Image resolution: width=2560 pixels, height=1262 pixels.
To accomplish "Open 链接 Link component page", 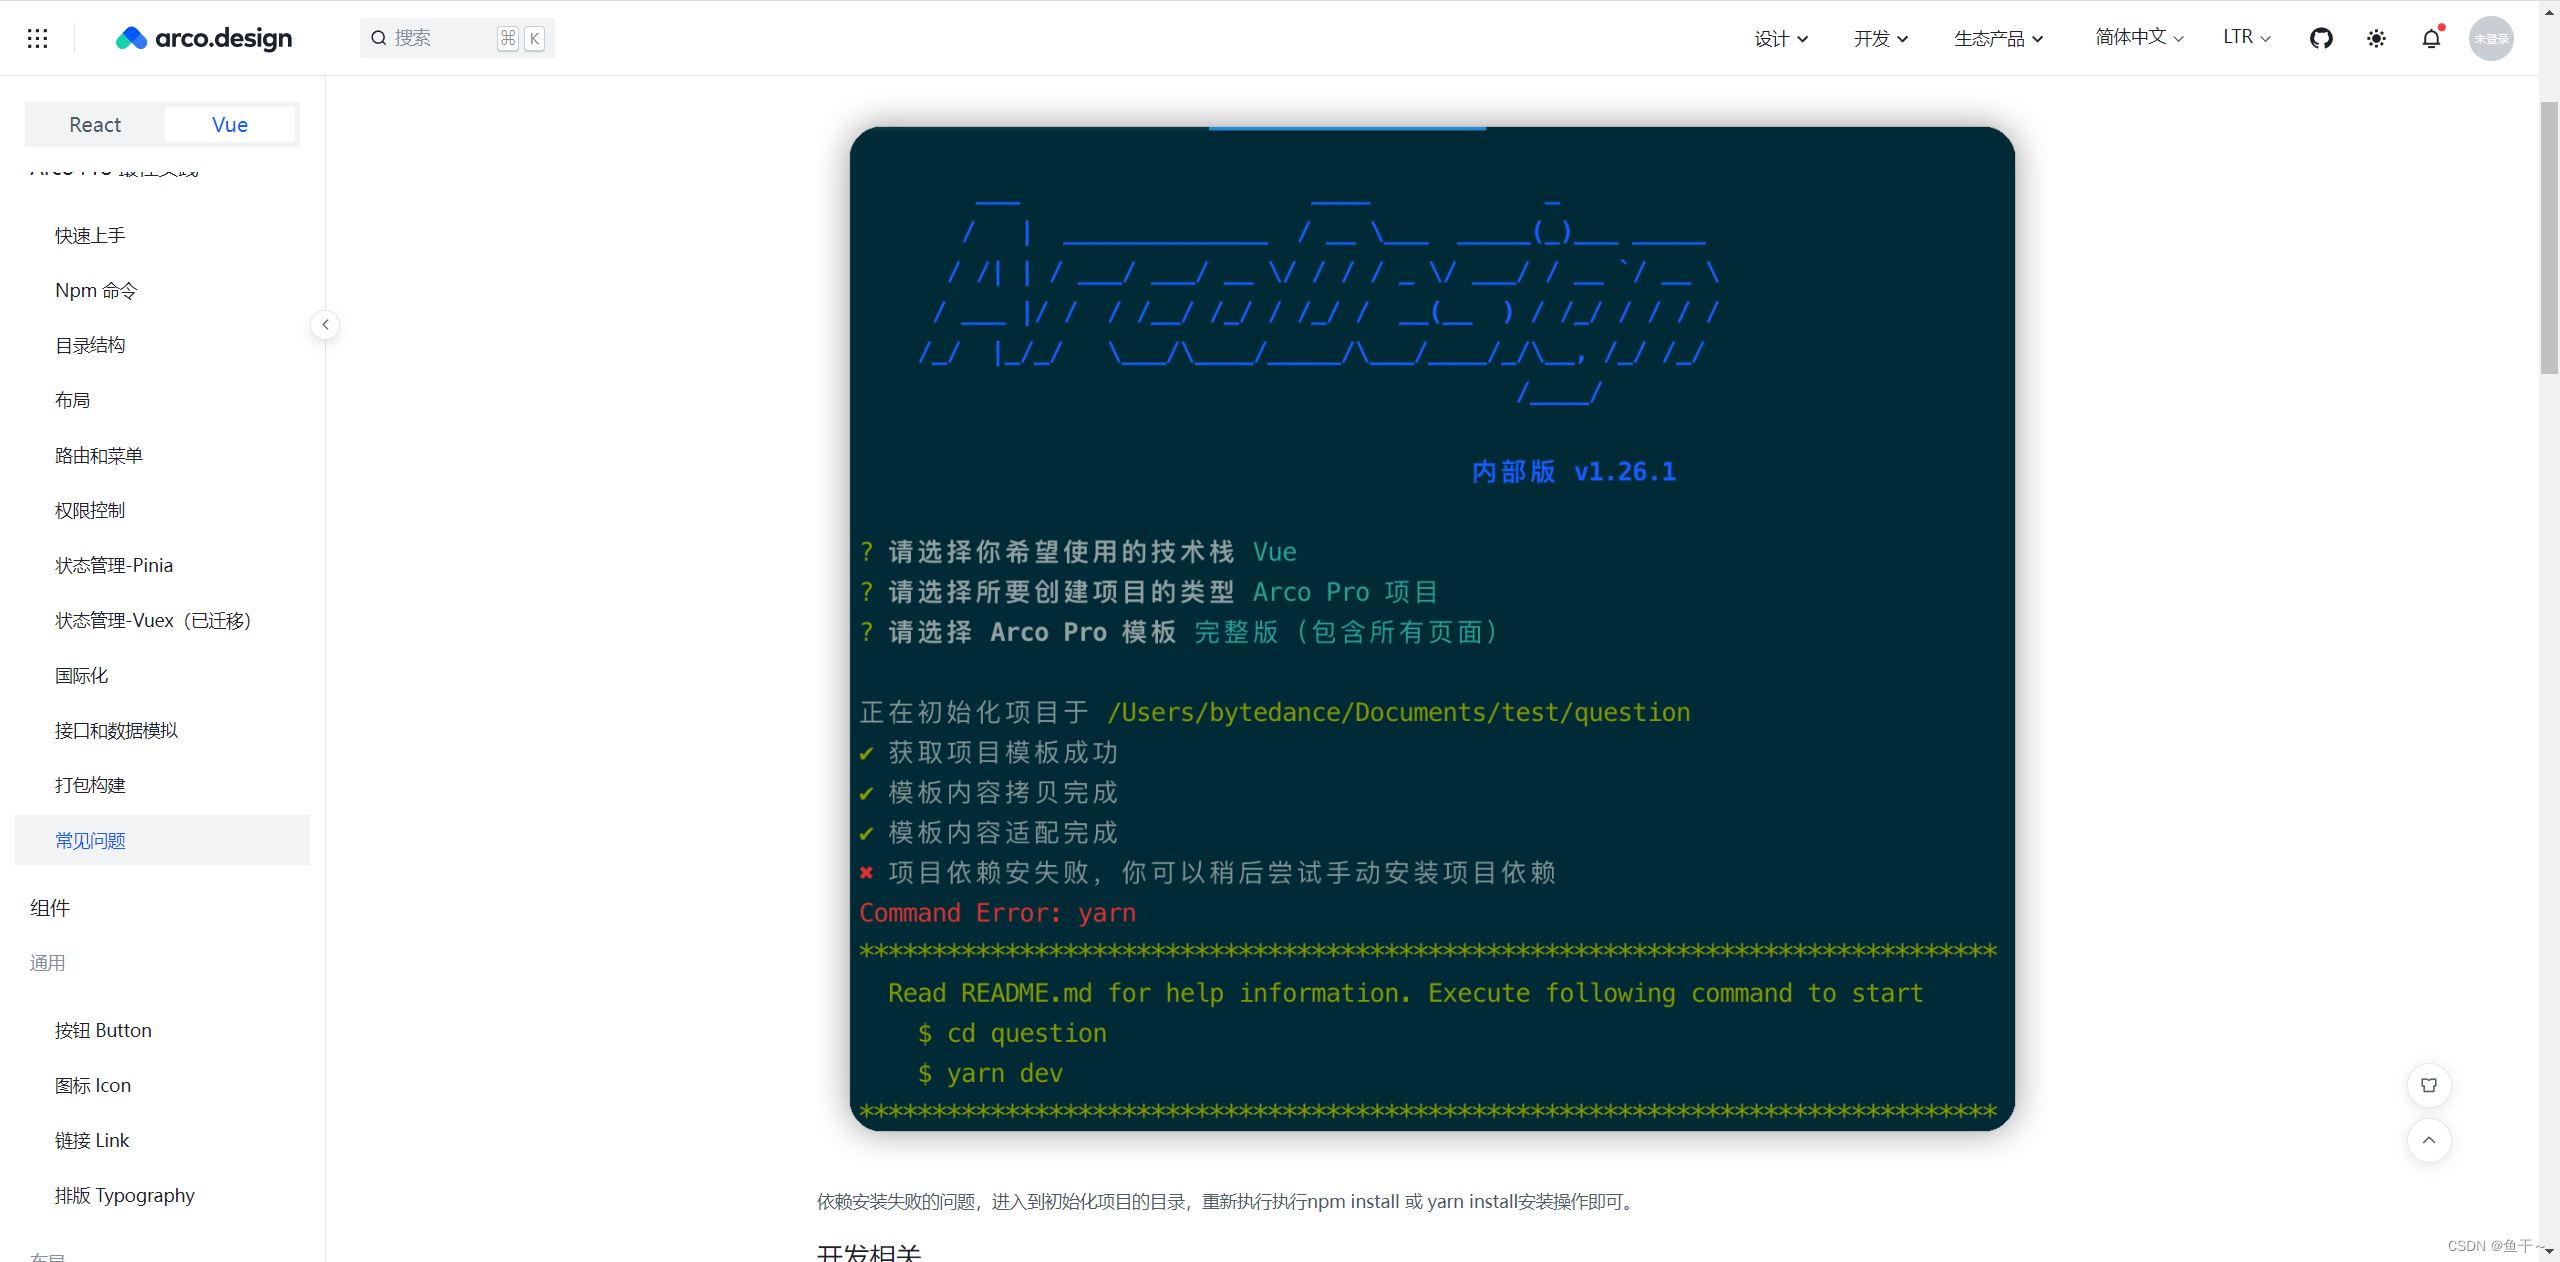I will click(162, 1140).
